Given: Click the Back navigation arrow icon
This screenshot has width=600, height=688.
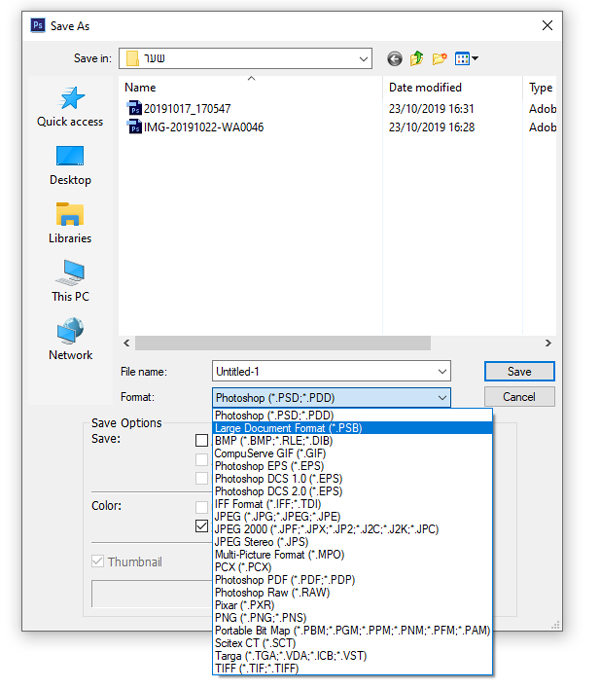Looking at the screenshot, I should point(395,58).
